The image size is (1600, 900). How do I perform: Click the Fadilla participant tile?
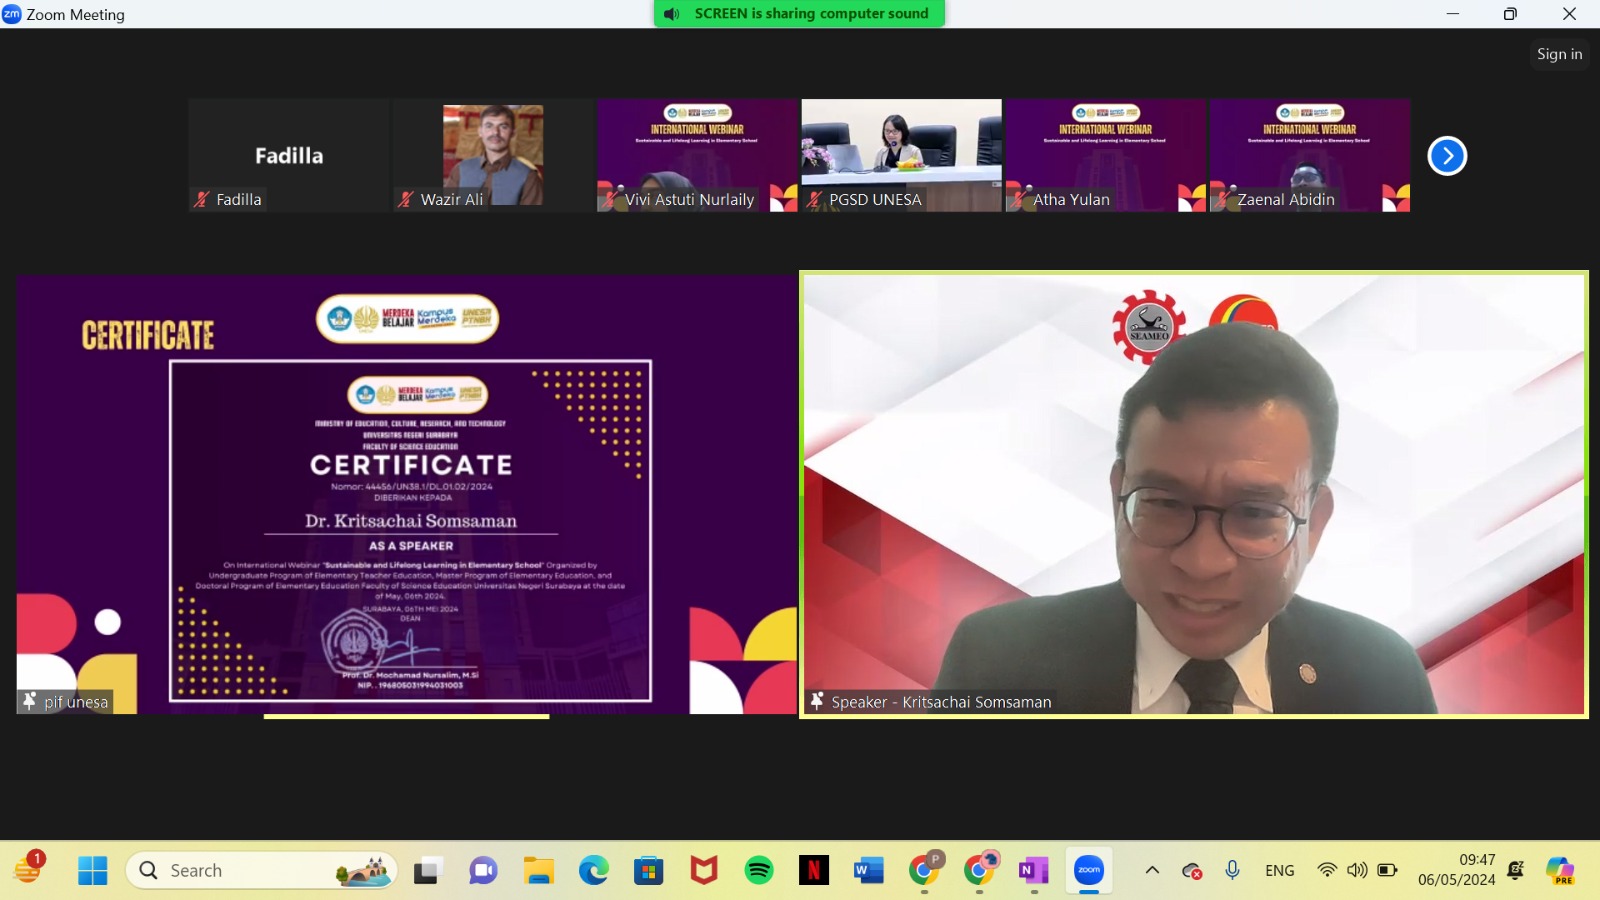tap(289, 154)
